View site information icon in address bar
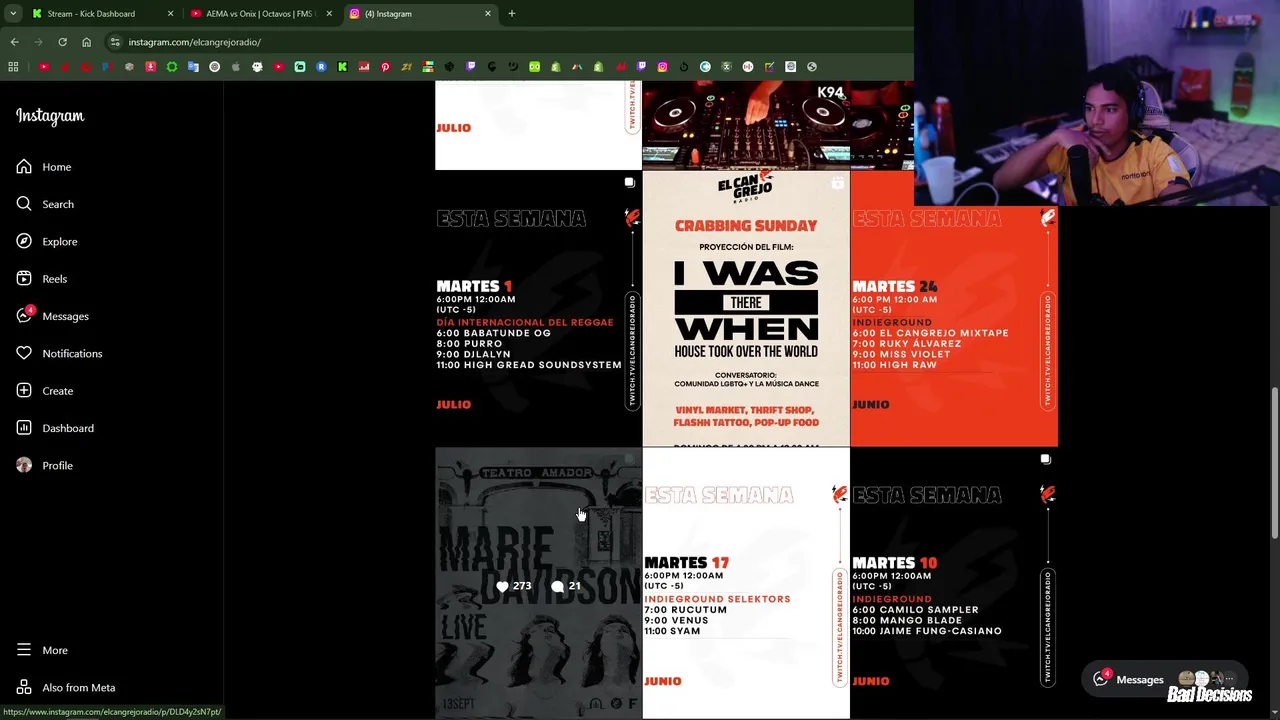Viewport: 1280px width, 720px height. click(115, 42)
